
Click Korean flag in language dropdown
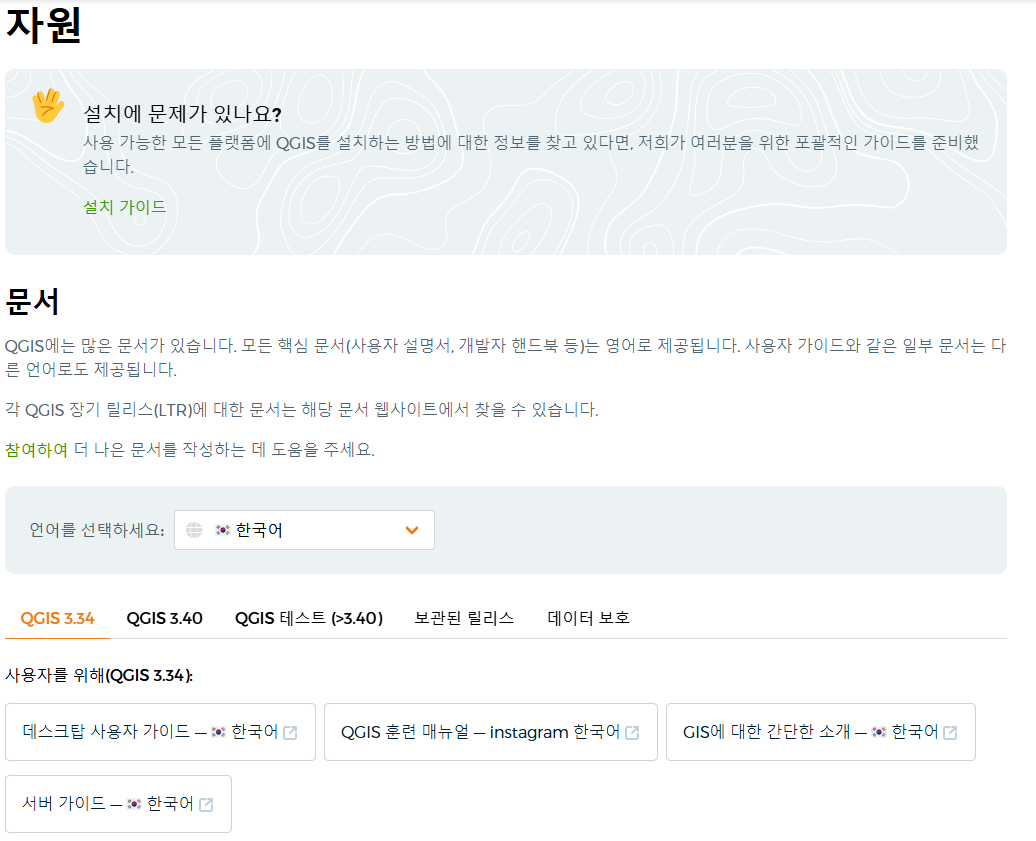click(x=223, y=530)
